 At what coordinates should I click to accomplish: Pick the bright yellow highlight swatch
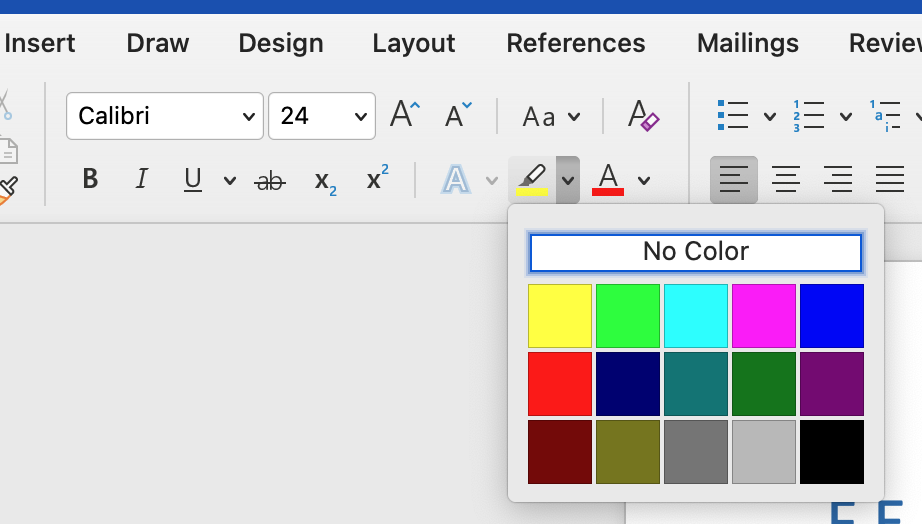(x=560, y=316)
